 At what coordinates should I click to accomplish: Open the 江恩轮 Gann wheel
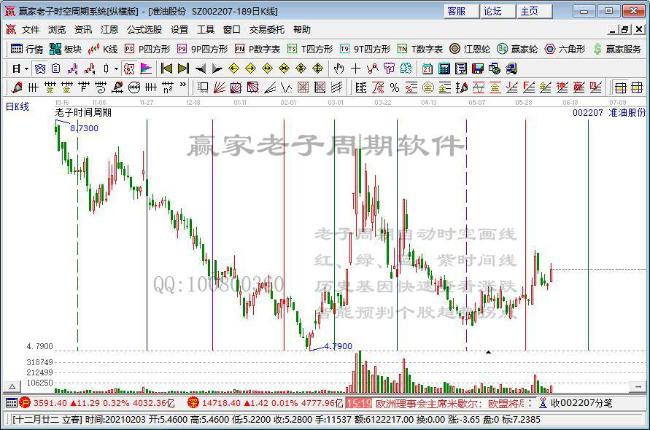click(x=470, y=49)
